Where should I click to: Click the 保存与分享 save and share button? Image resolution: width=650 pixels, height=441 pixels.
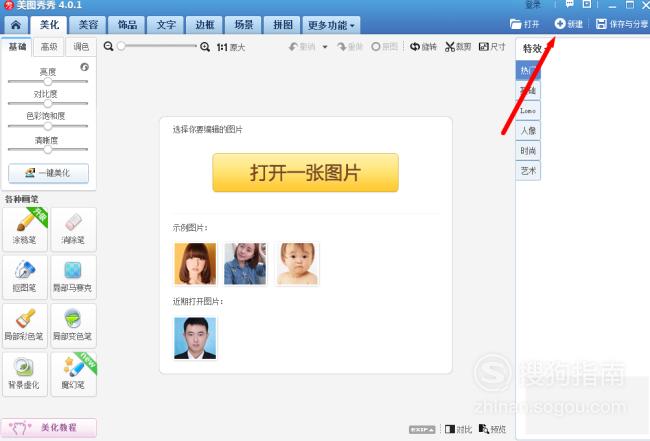[622, 24]
